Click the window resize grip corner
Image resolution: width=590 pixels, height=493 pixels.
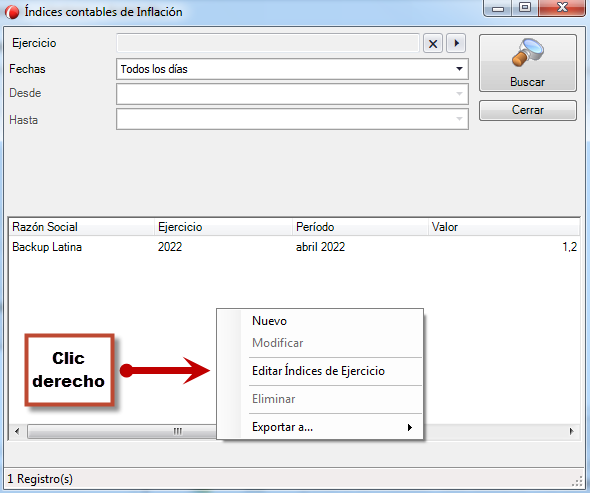coord(577,482)
